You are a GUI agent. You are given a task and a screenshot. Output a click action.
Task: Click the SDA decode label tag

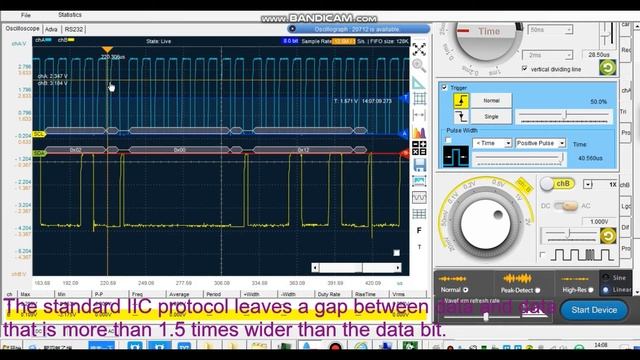tap(39, 153)
